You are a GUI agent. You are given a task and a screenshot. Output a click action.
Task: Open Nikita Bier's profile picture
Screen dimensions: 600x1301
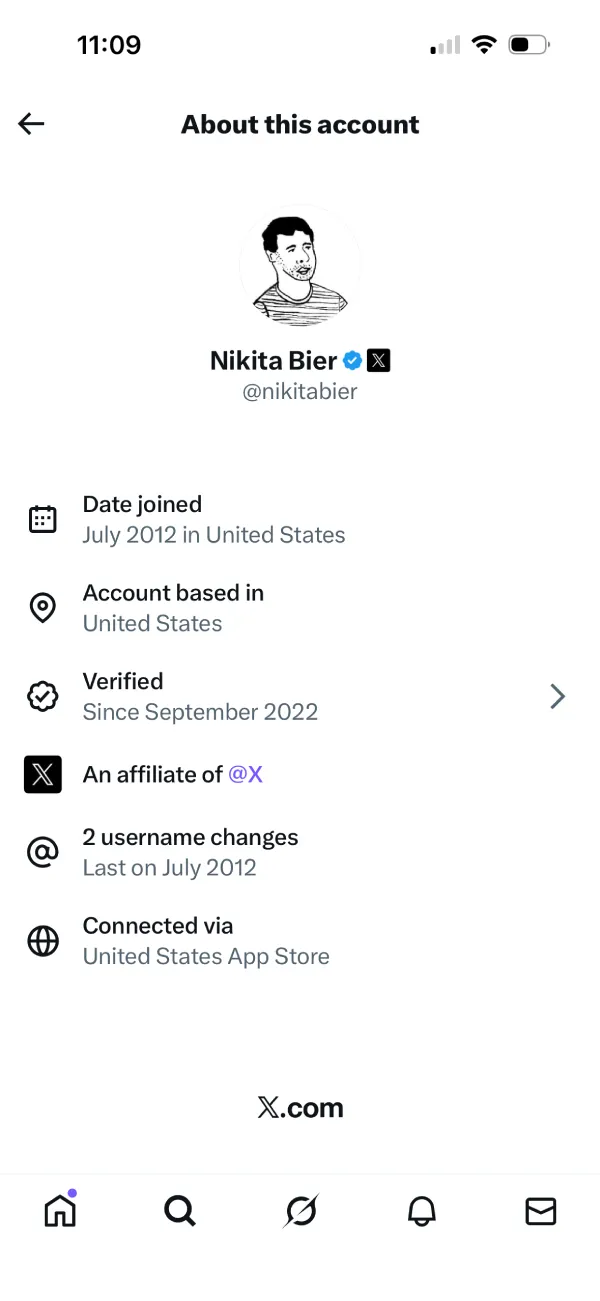(x=300, y=266)
